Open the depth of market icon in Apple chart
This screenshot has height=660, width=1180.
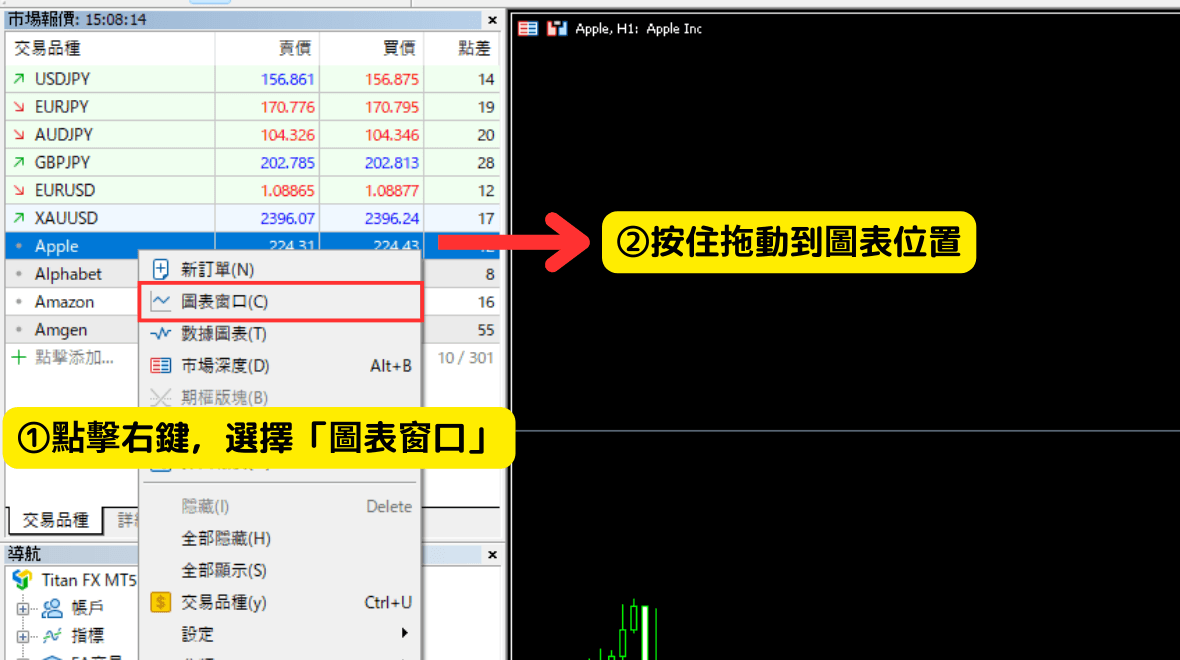pos(528,29)
